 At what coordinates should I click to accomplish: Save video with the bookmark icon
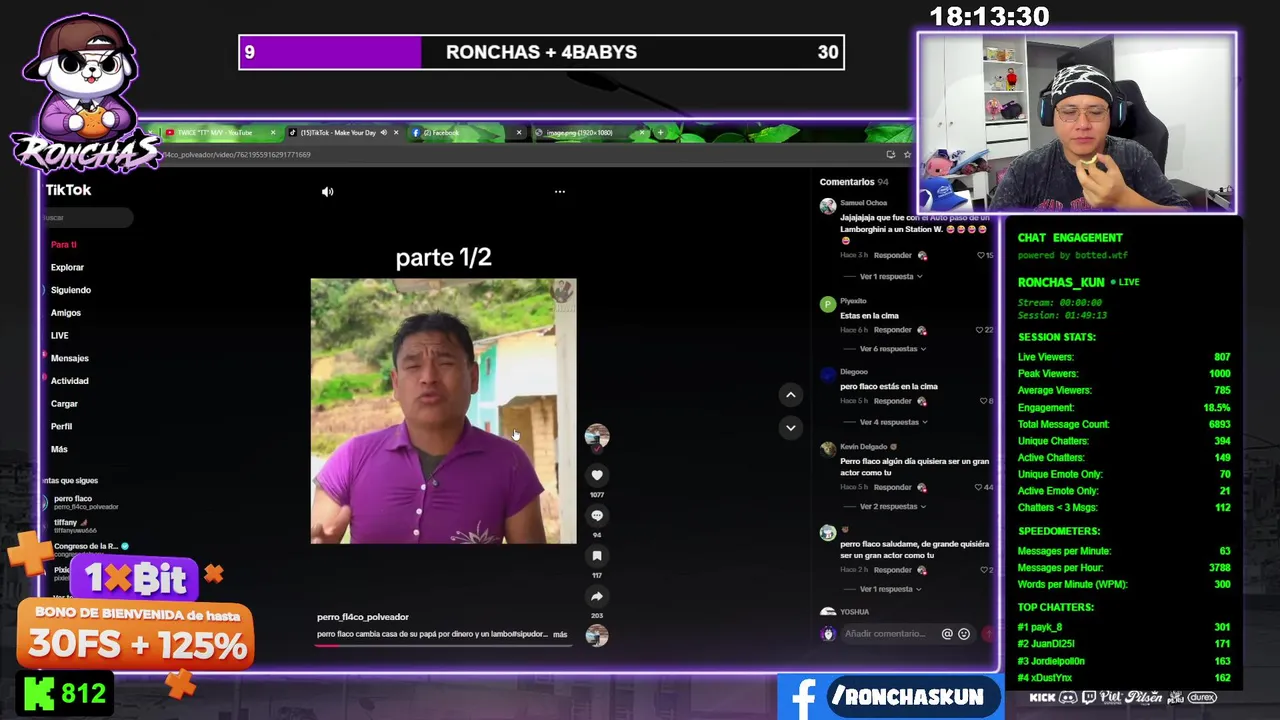coord(597,556)
